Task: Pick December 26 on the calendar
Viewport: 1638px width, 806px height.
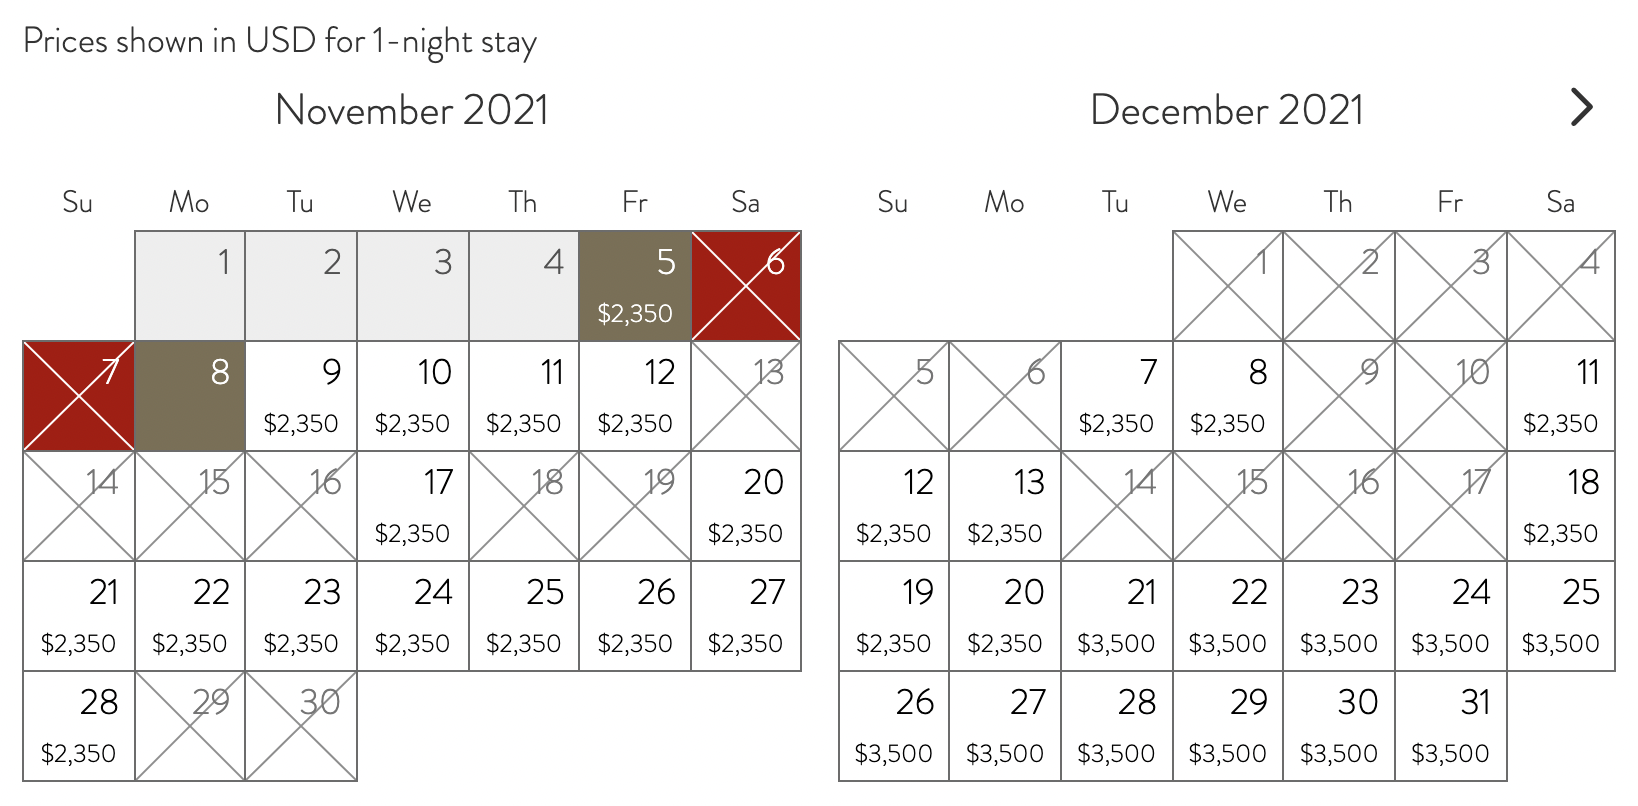Action: click(894, 726)
